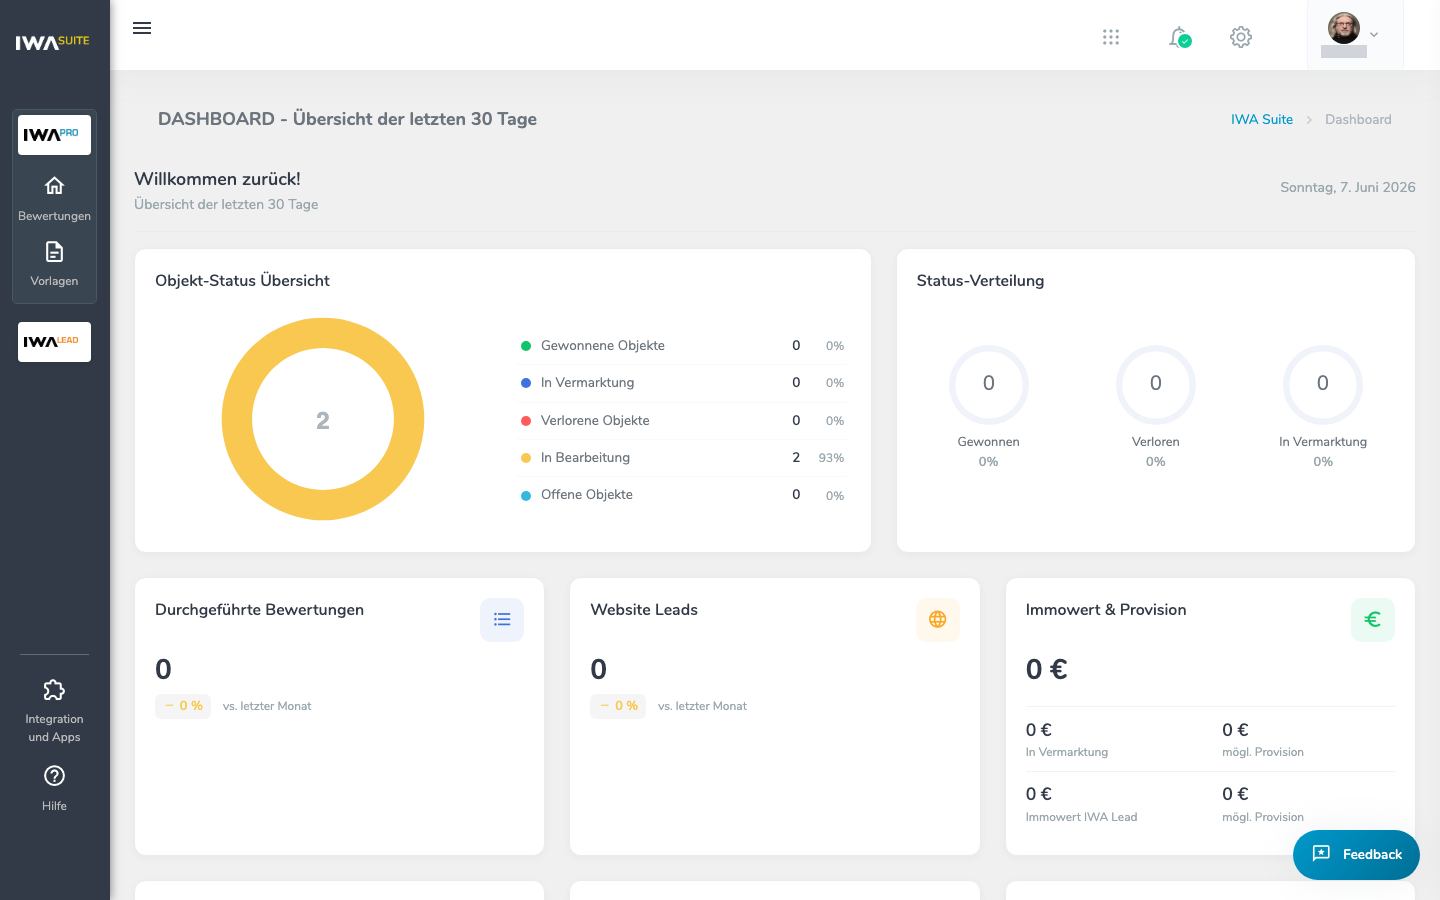Click the blue In Vermarktung legend dot

tap(526, 383)
